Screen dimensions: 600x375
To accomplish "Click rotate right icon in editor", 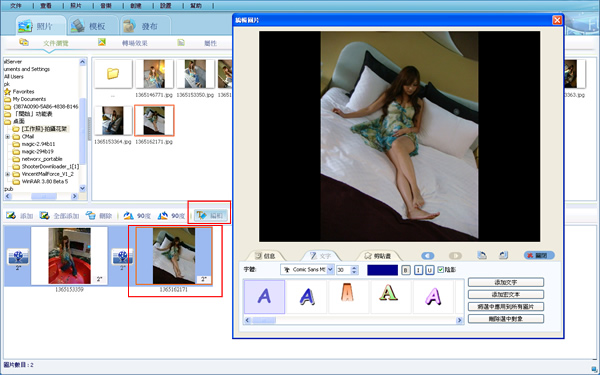I will click(x=504, y=255).
